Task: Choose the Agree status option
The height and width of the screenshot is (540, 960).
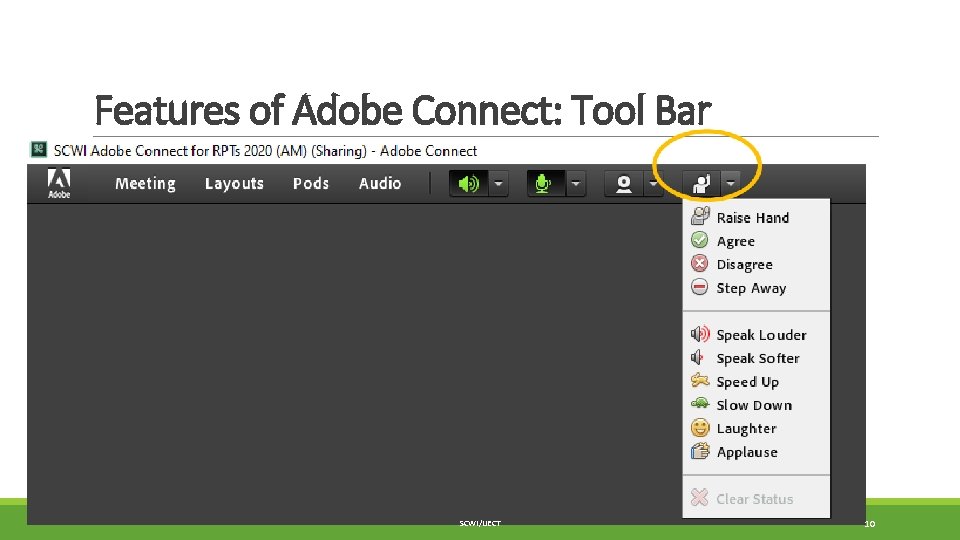Action: [x=756, y=241]
